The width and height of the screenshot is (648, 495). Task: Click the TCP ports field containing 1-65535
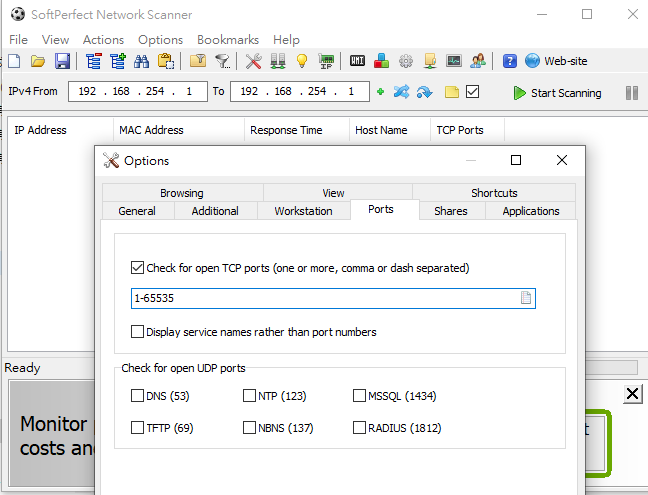(333, 298)
